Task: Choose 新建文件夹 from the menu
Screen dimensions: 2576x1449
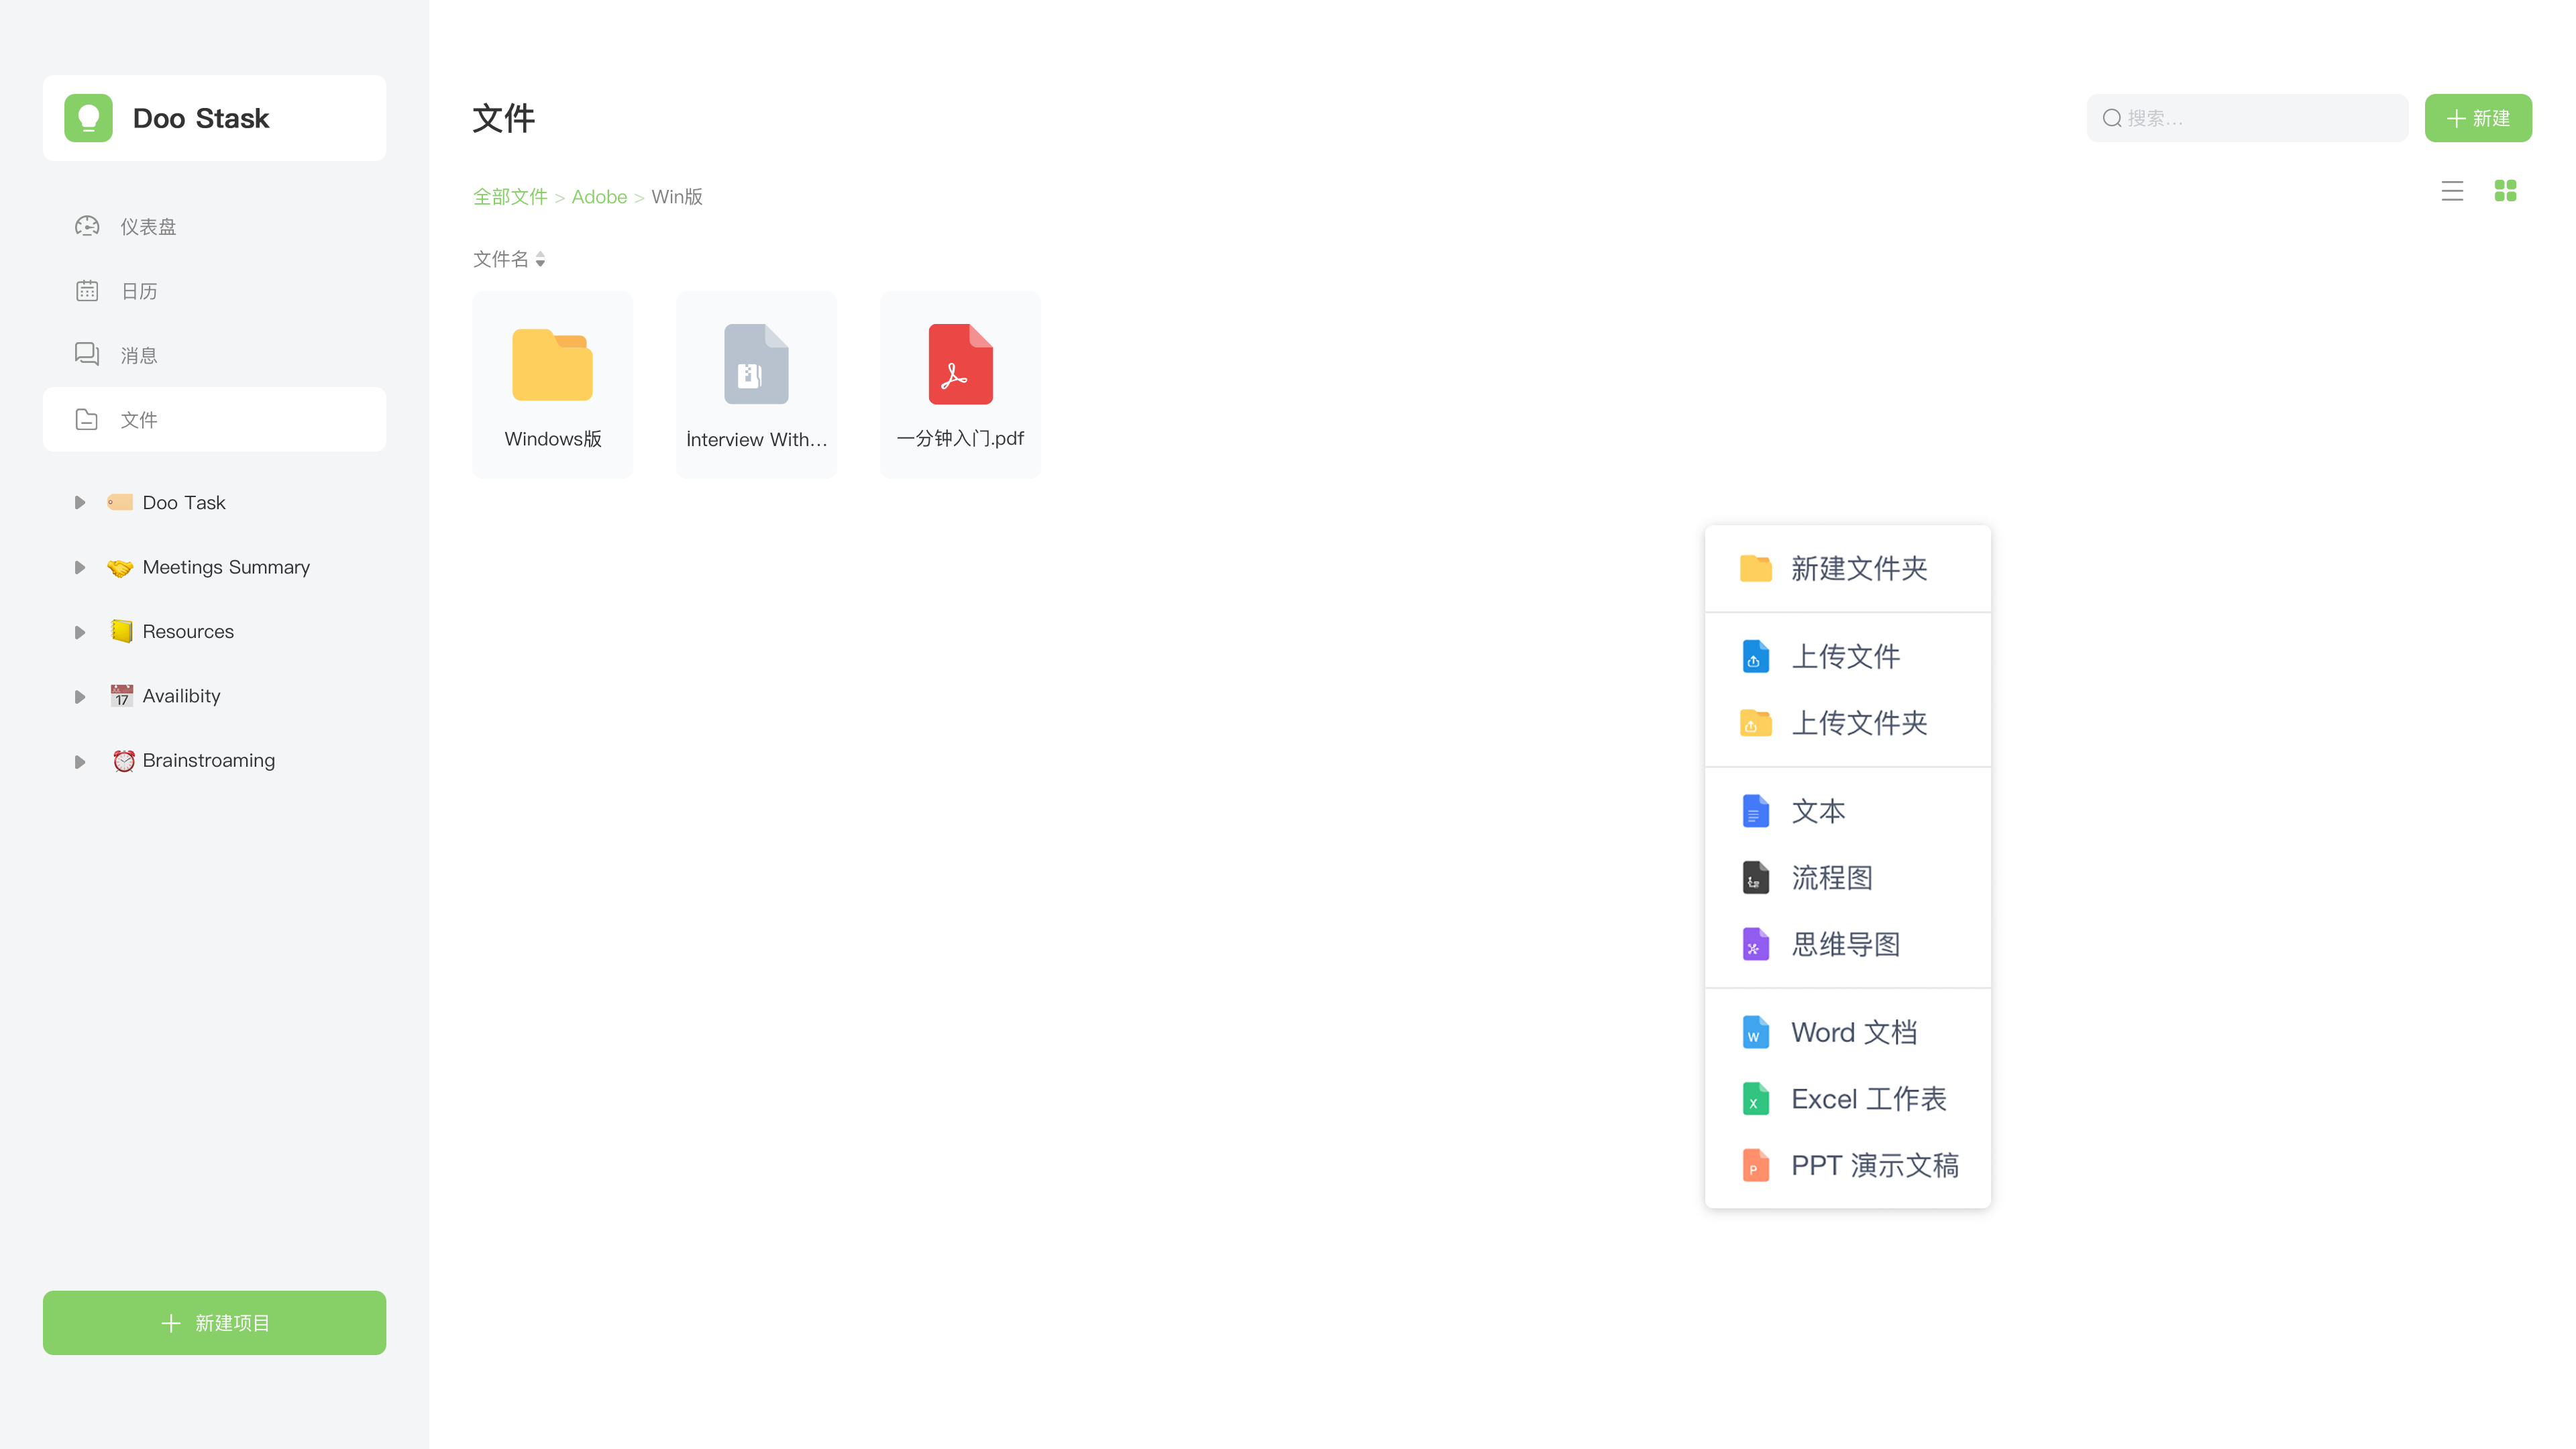Action: click(1858, 568)
